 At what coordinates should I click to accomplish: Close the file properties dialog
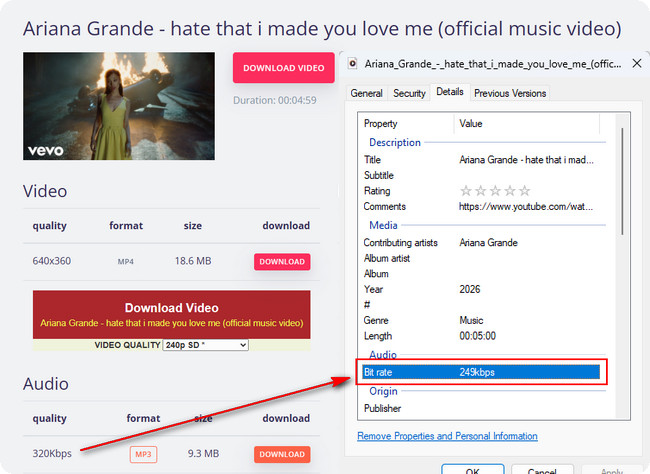637,63
